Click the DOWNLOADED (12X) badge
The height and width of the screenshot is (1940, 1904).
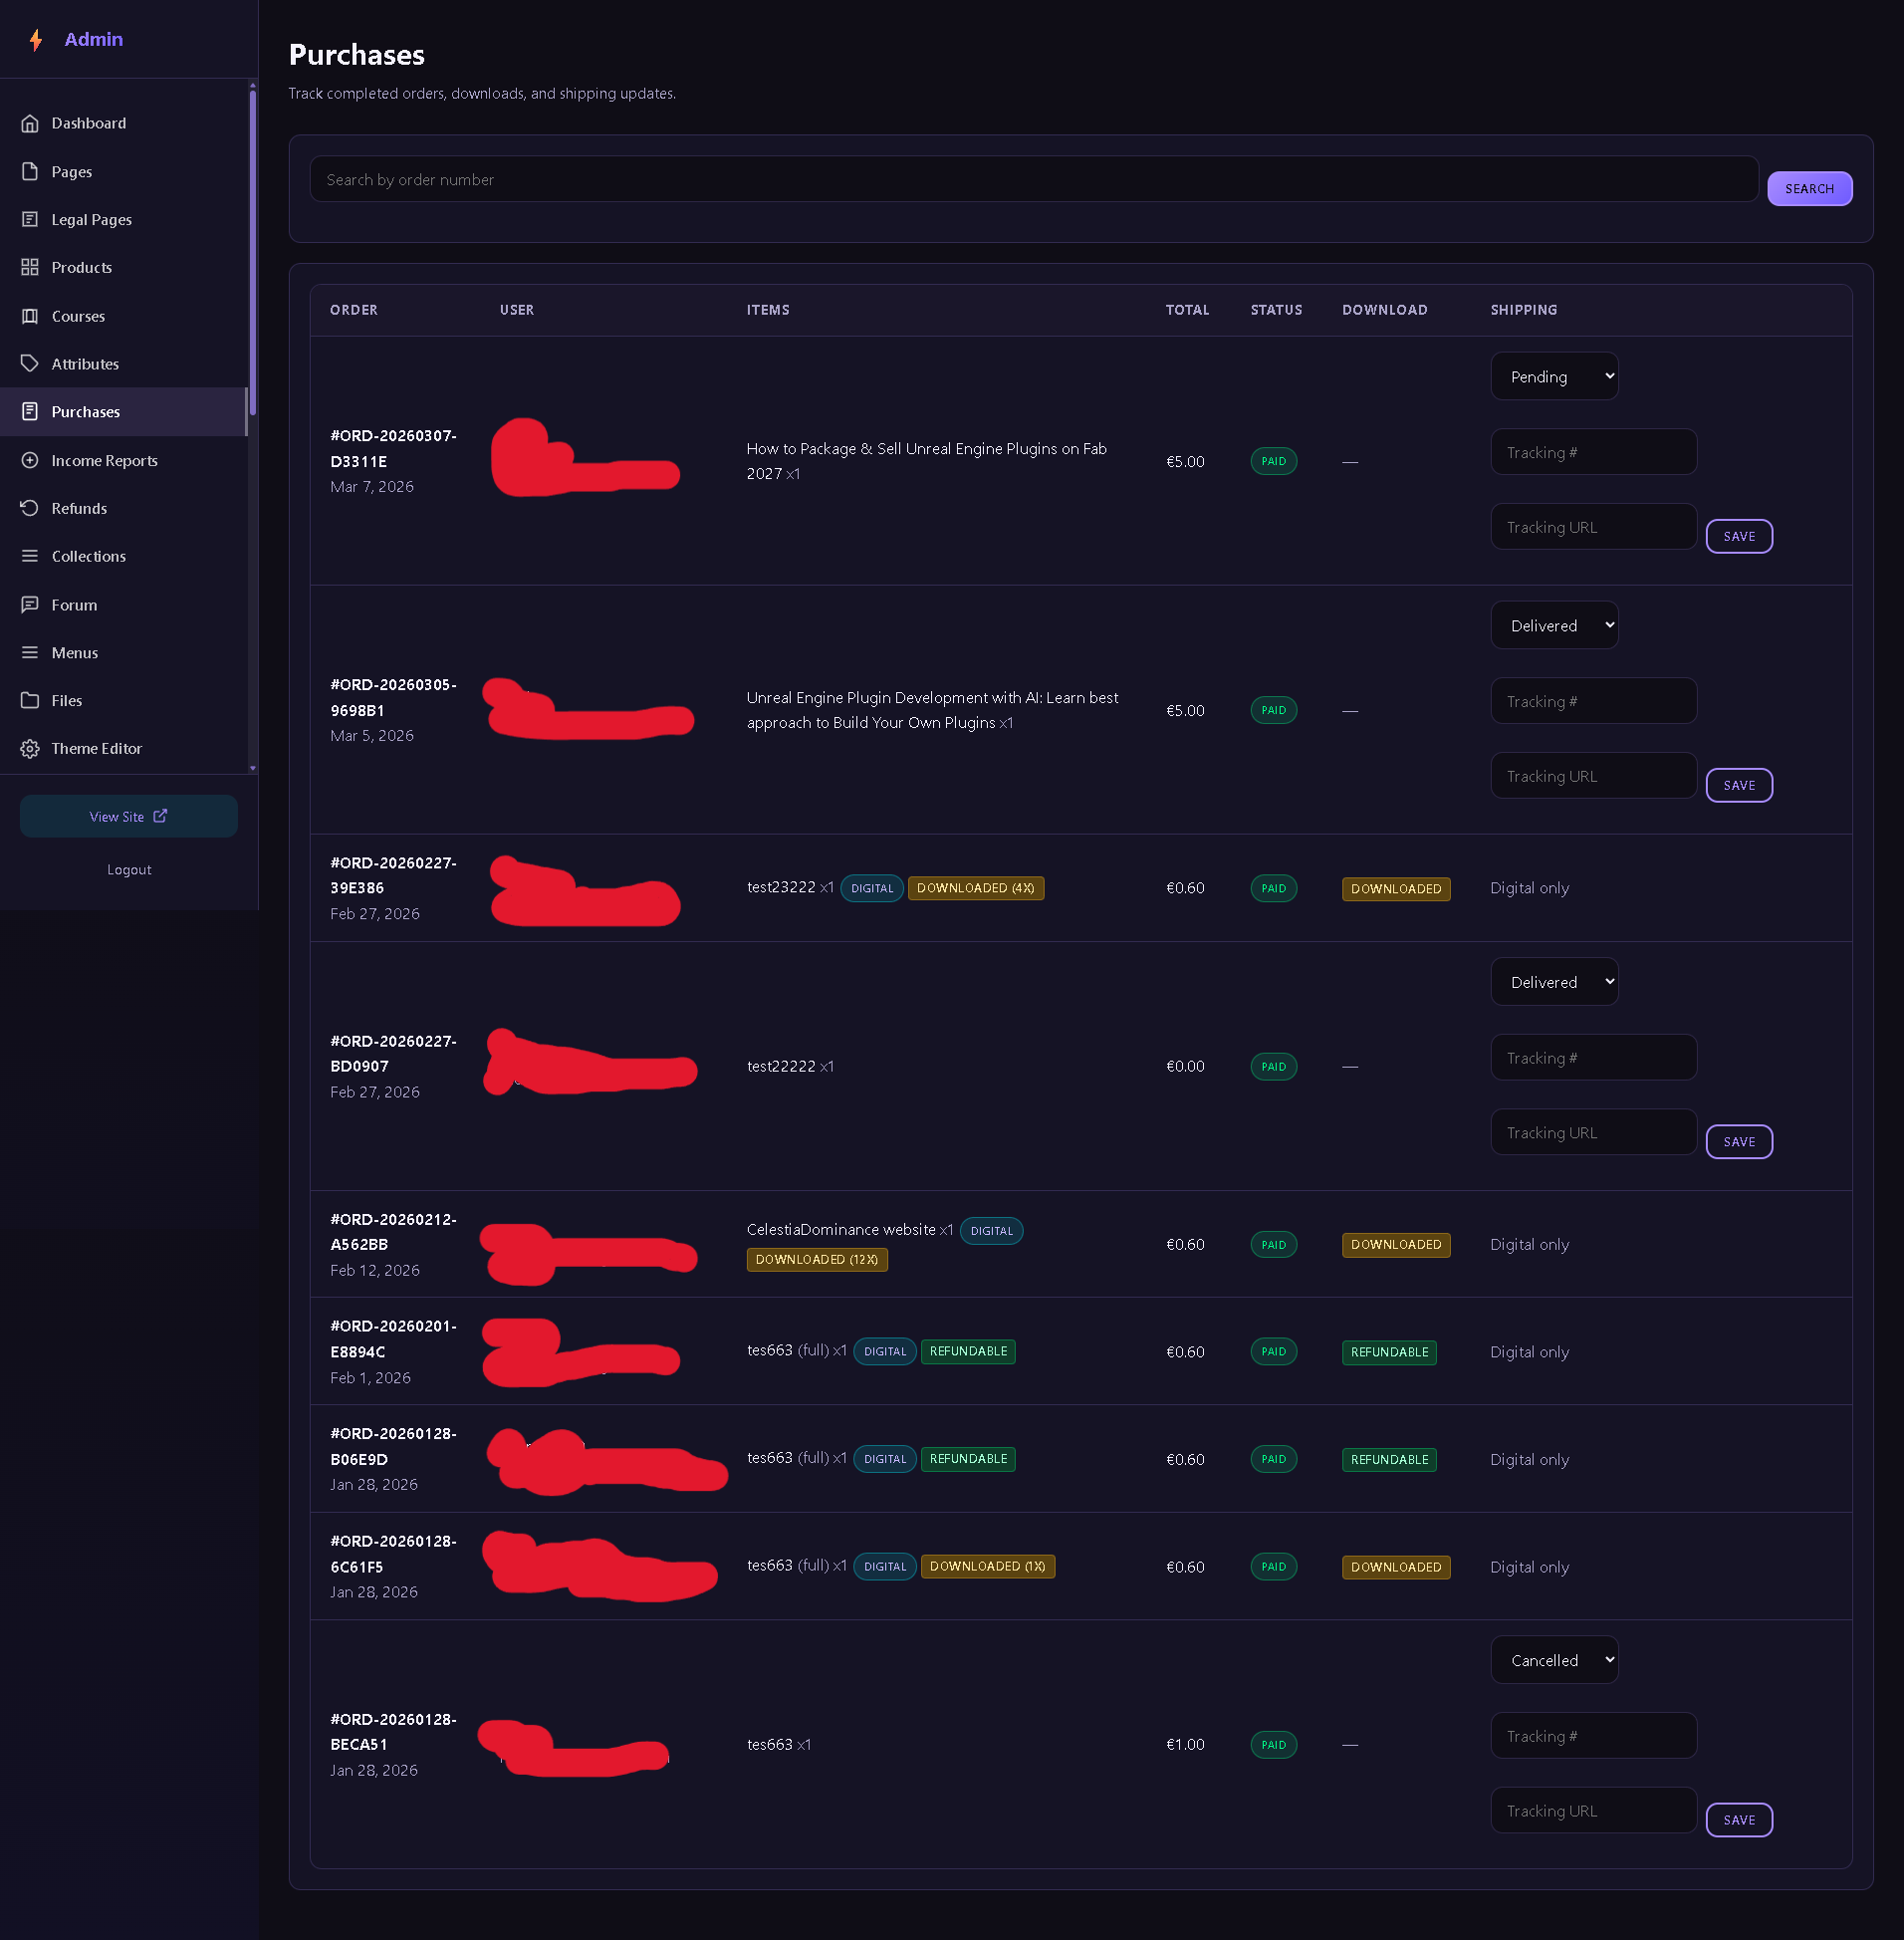tap(817, 1259)
